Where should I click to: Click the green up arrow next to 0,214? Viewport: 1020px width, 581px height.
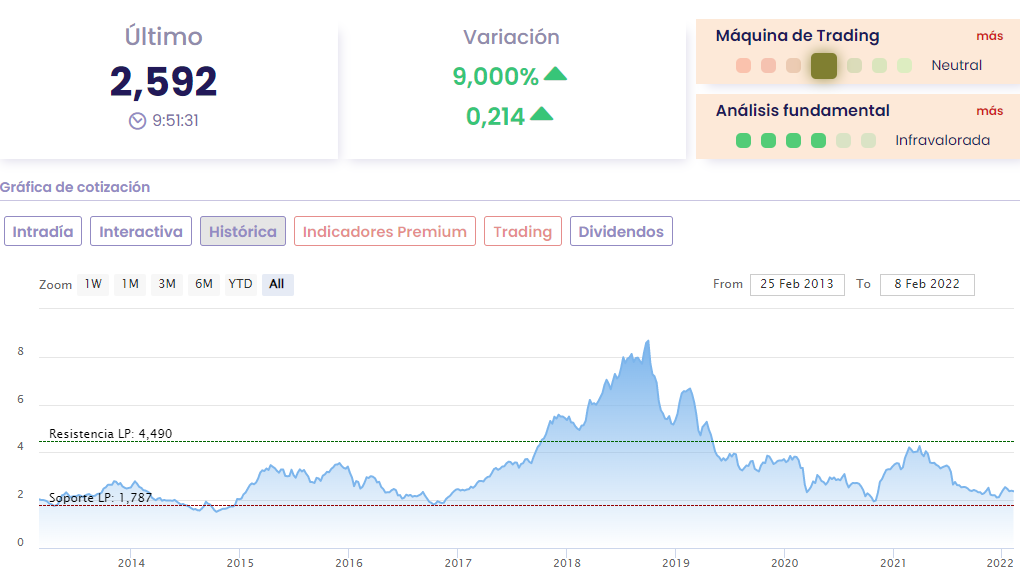tap(541, 114)
